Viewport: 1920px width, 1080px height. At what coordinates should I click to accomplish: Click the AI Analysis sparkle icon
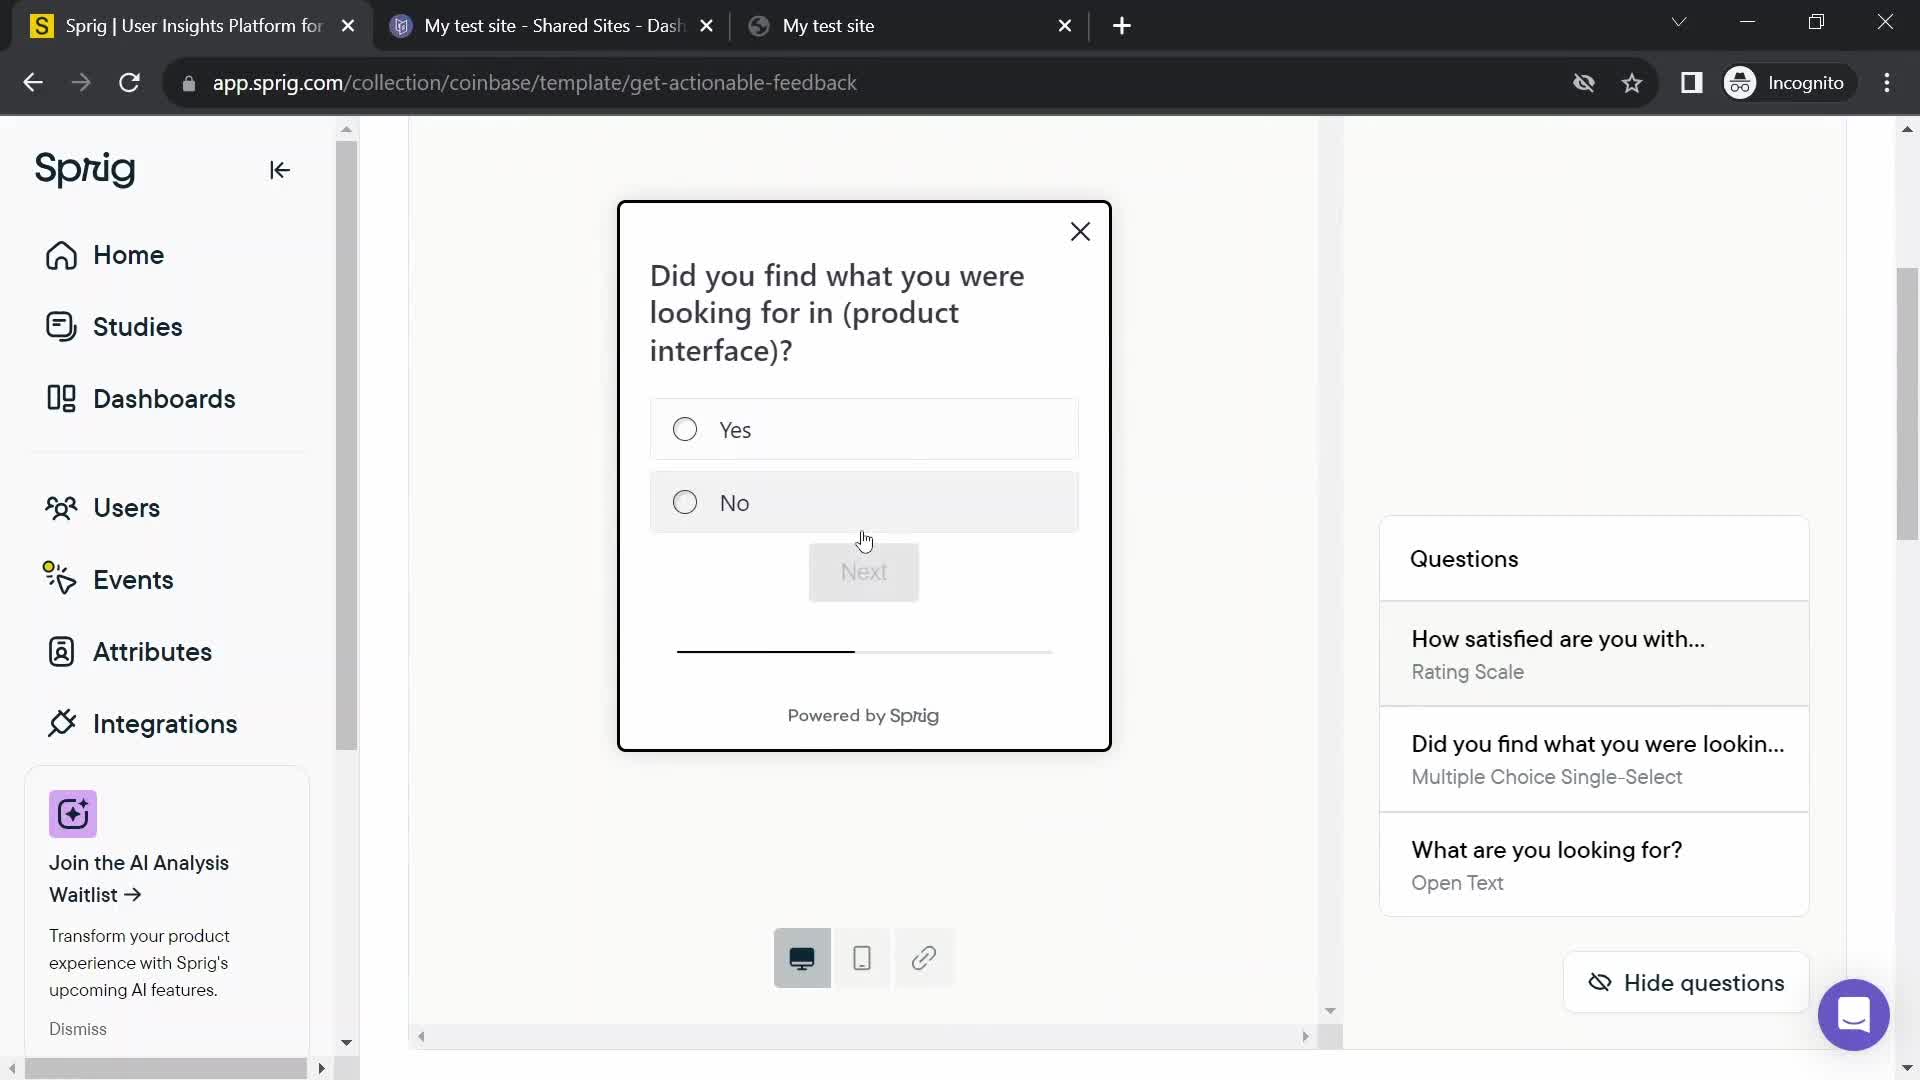[x=73, y=814]
